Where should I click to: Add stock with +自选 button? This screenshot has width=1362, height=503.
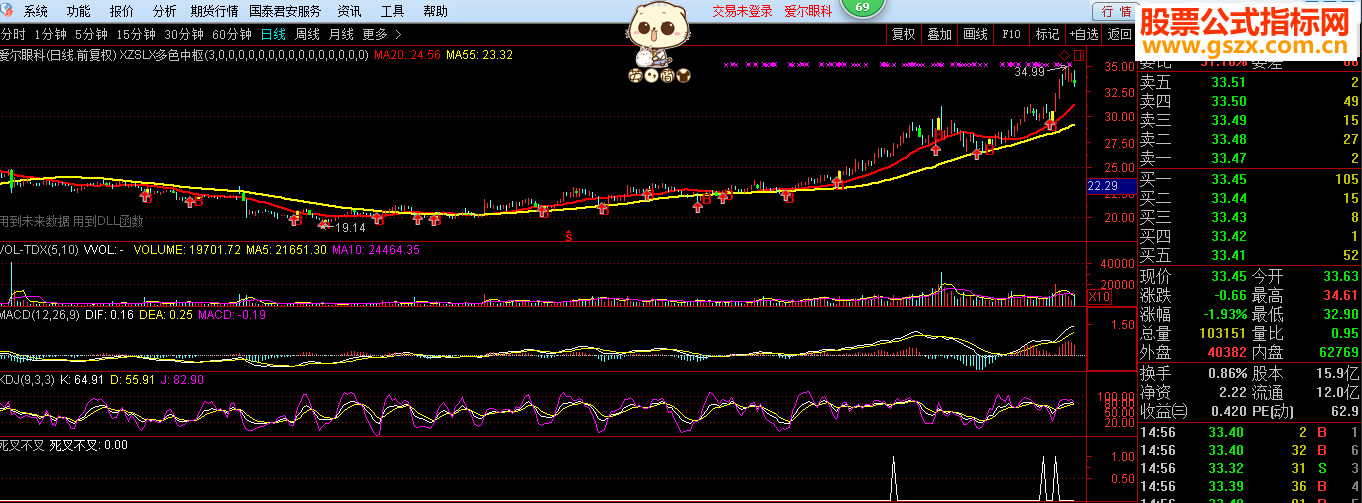tap(1083, 34)
